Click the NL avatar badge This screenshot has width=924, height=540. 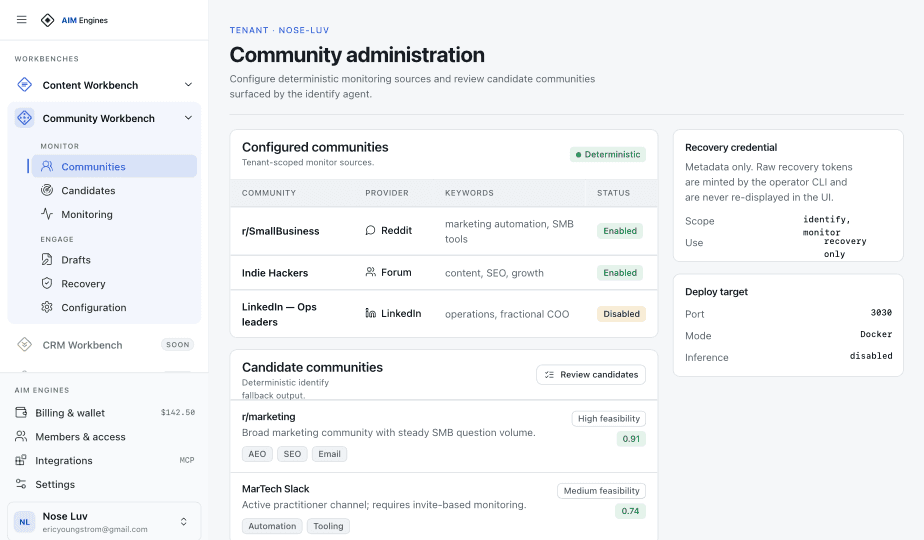[25, 522]
